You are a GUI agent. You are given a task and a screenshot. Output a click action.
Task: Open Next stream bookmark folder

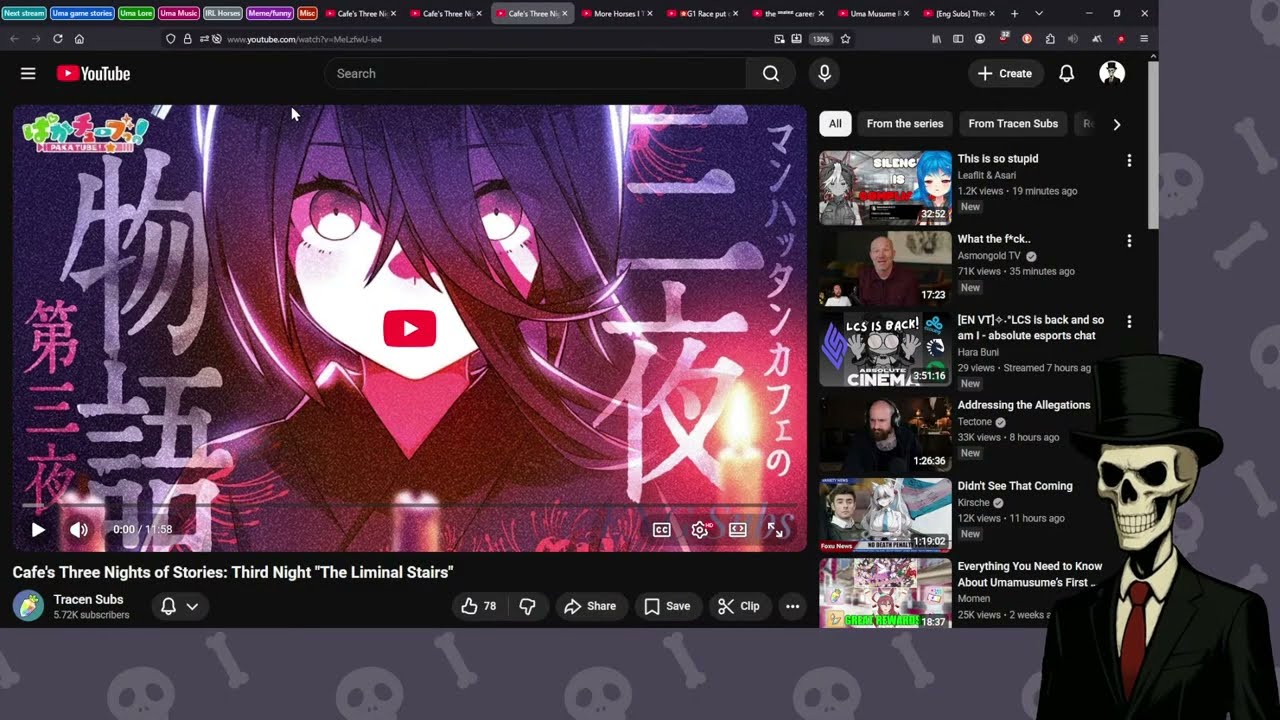(x=24, y=13)
